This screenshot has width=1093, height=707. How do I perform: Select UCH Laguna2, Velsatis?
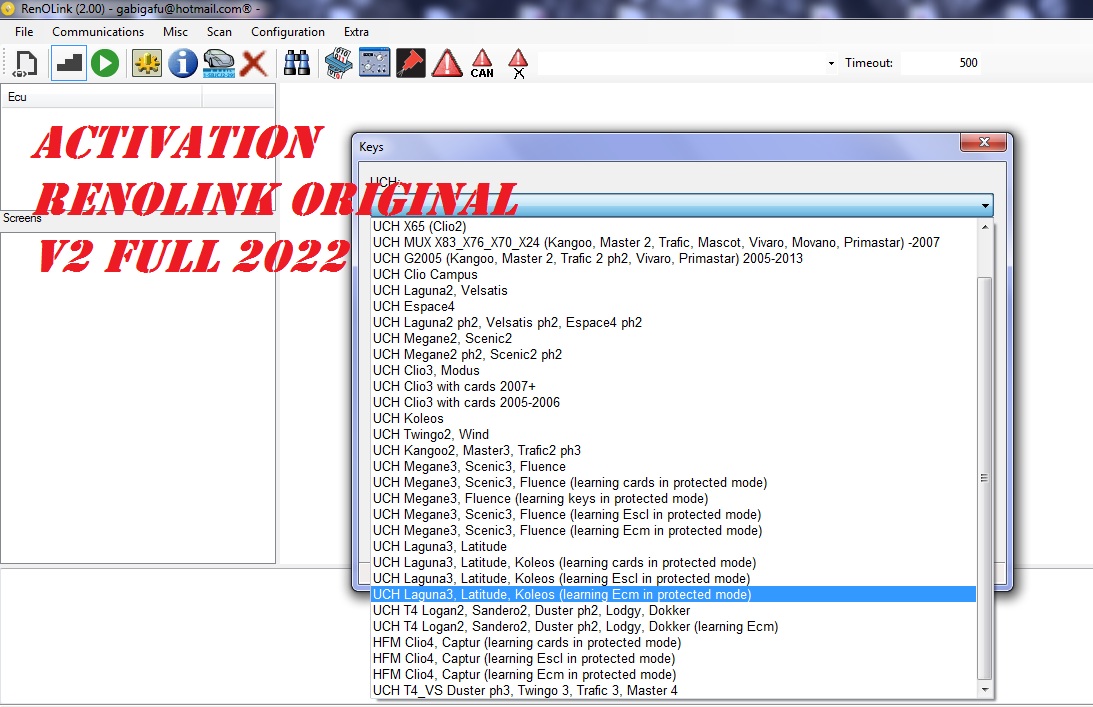pos(673,290)
